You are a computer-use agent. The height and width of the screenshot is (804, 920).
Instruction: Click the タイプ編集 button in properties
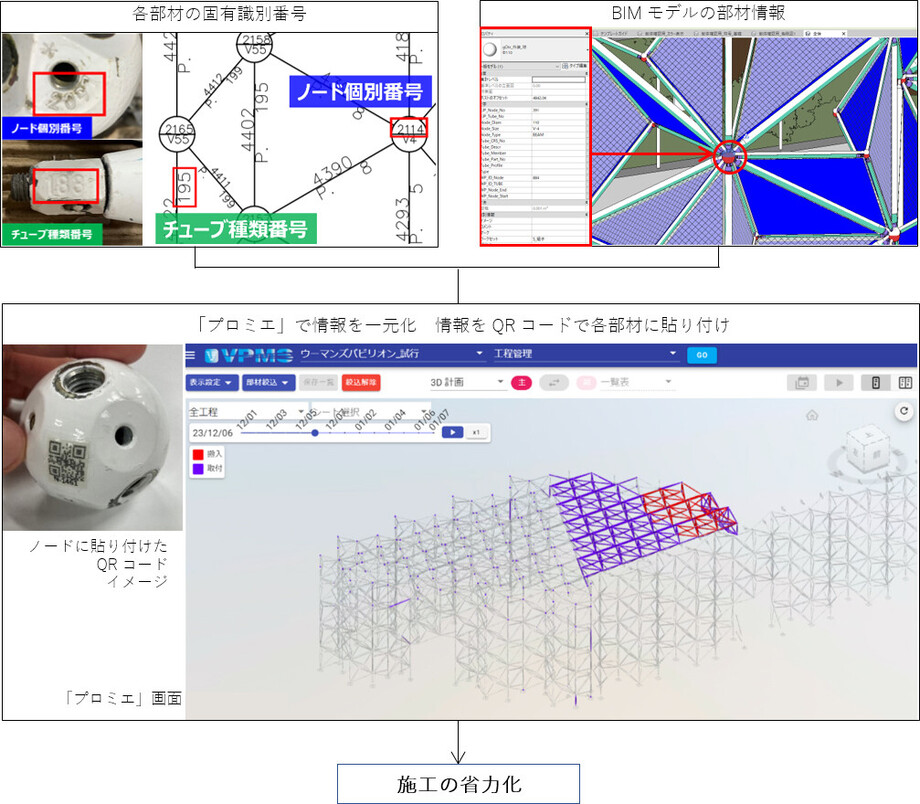574,66
